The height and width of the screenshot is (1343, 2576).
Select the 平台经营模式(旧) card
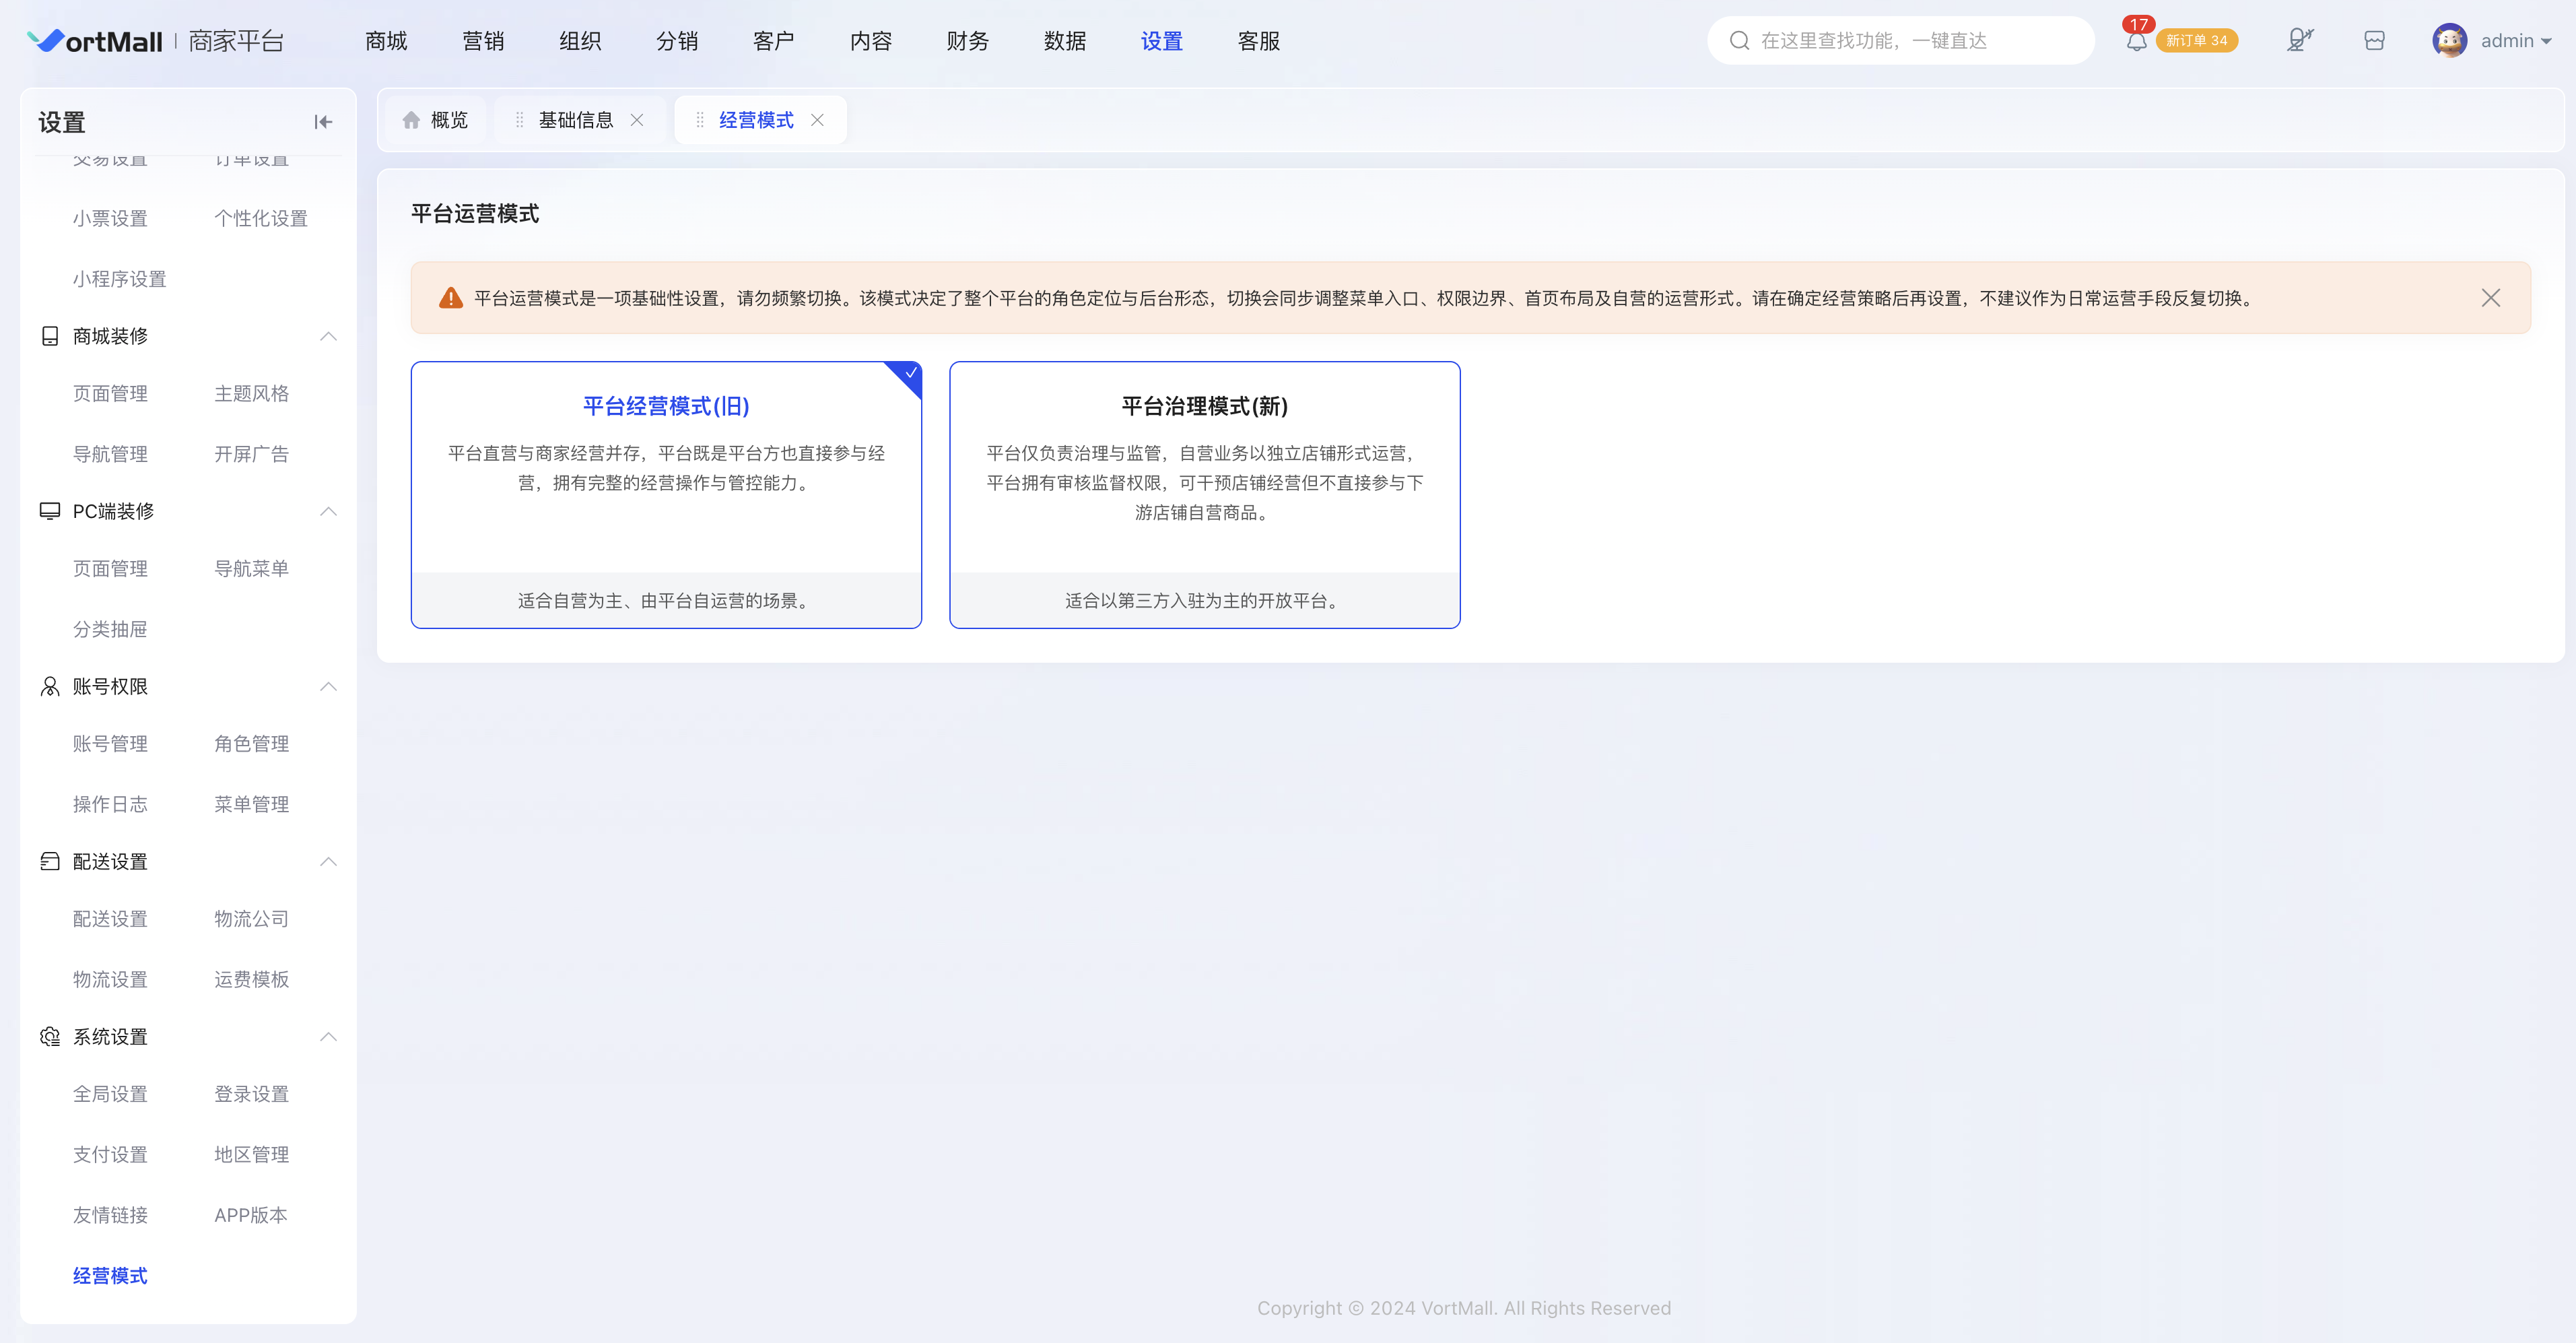[x=666, y=495]
